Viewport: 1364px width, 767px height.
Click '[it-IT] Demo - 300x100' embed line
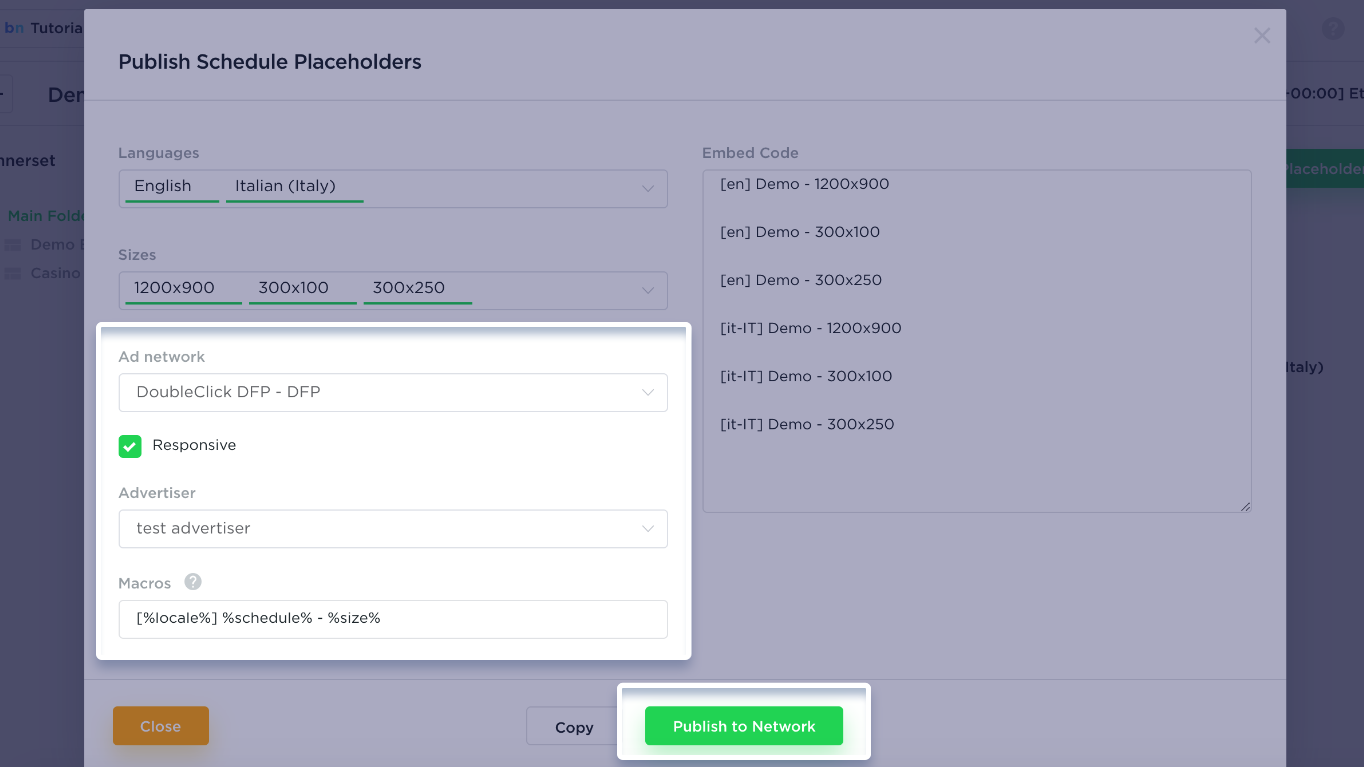coord(806,376)
